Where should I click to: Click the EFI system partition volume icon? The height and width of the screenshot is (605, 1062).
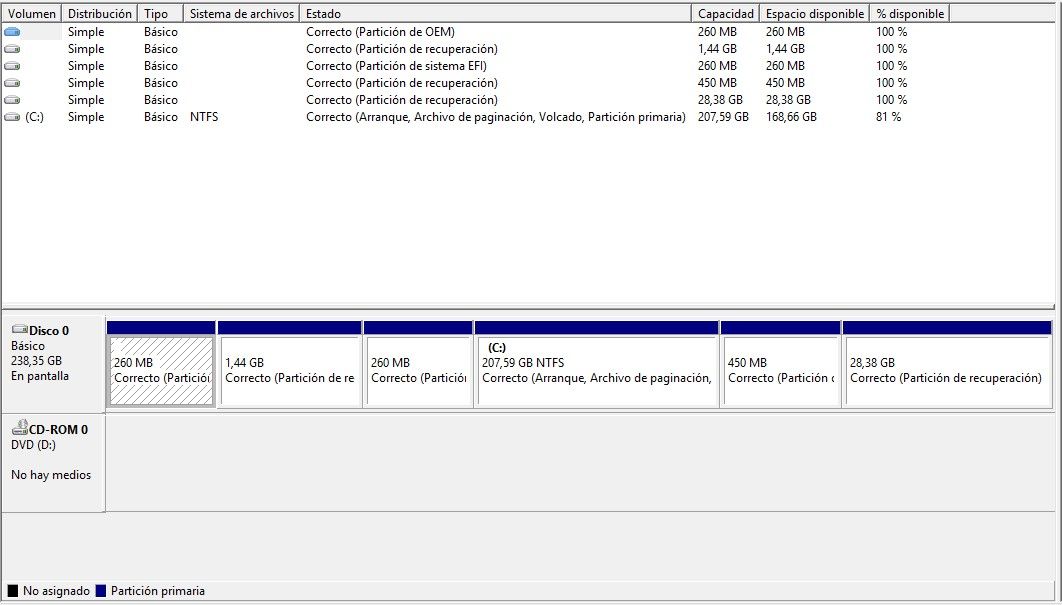pyautogui.click(x=12, y=65)
